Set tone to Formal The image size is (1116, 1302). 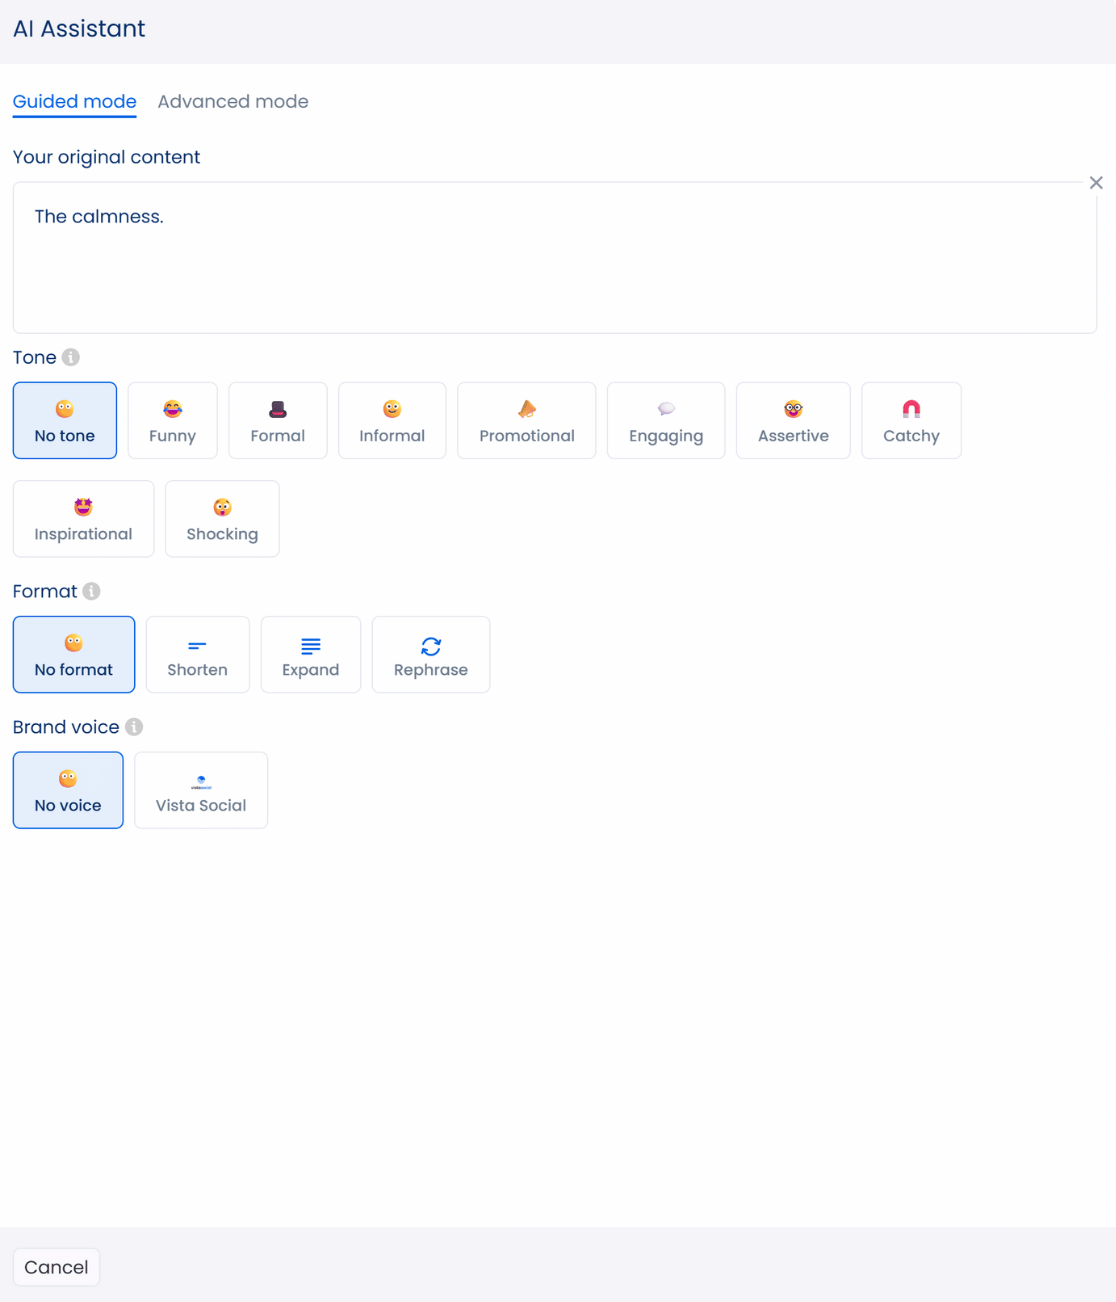click(277, 421)
